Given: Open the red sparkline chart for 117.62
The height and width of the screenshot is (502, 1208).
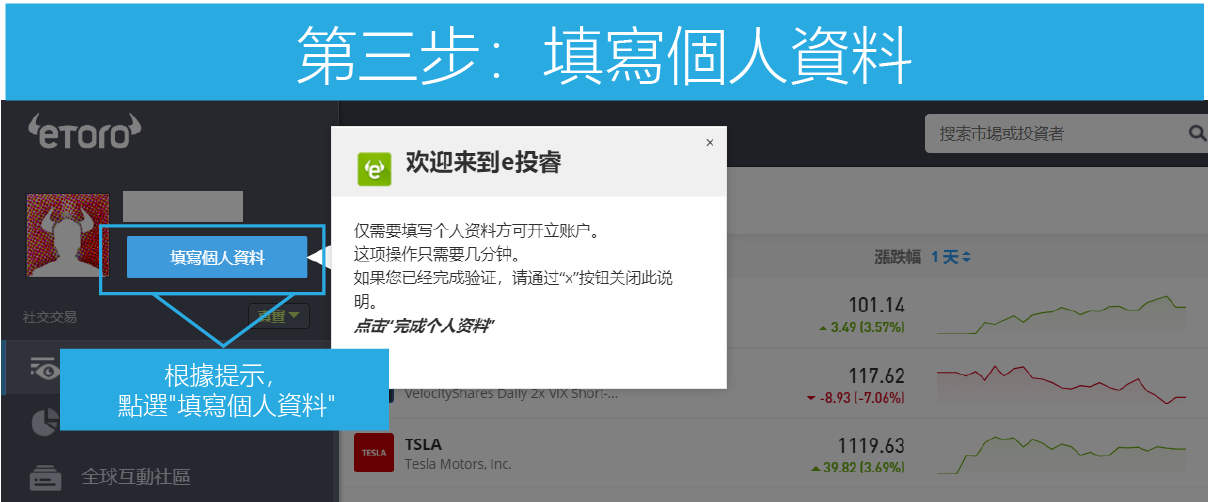Looking at the screenshot, I should click(x=1062, y=385).
